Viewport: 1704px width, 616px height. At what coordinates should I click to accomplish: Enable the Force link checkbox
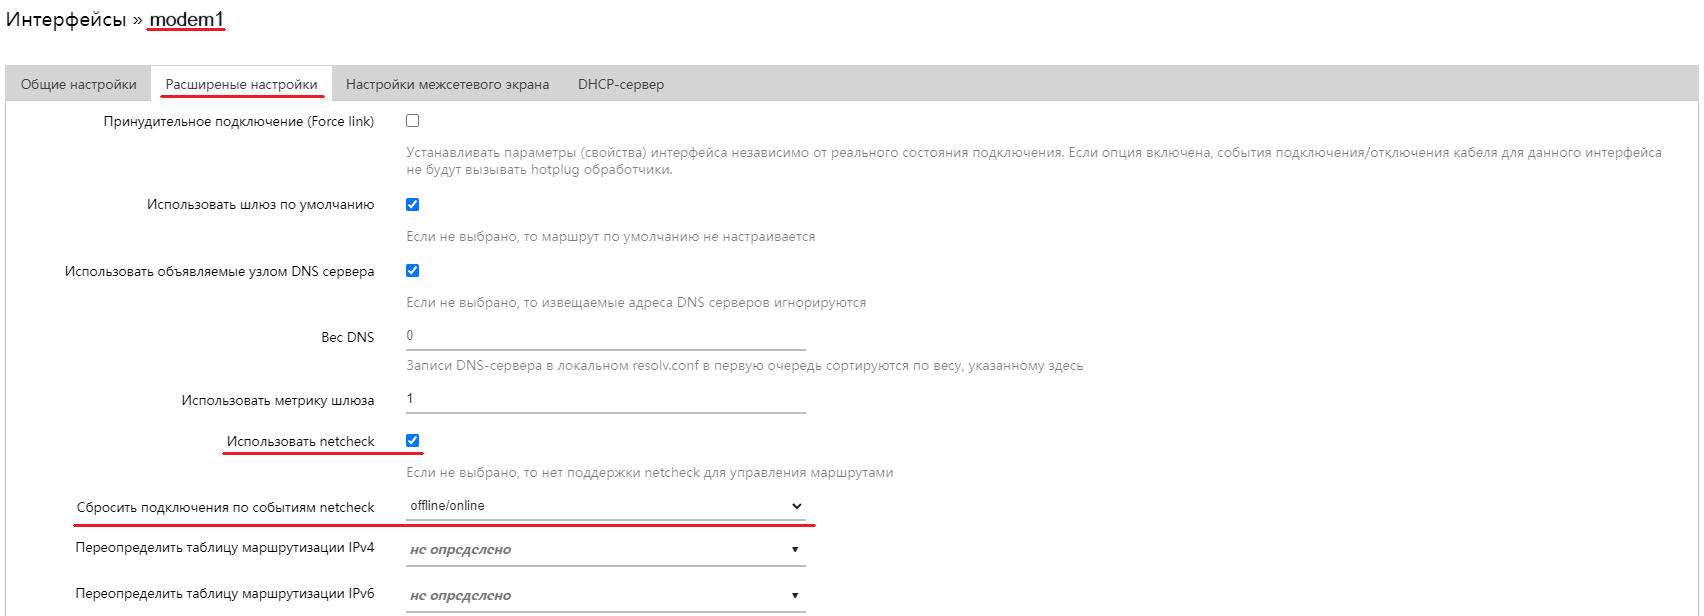pyautogui.click(x=410, y=120)
